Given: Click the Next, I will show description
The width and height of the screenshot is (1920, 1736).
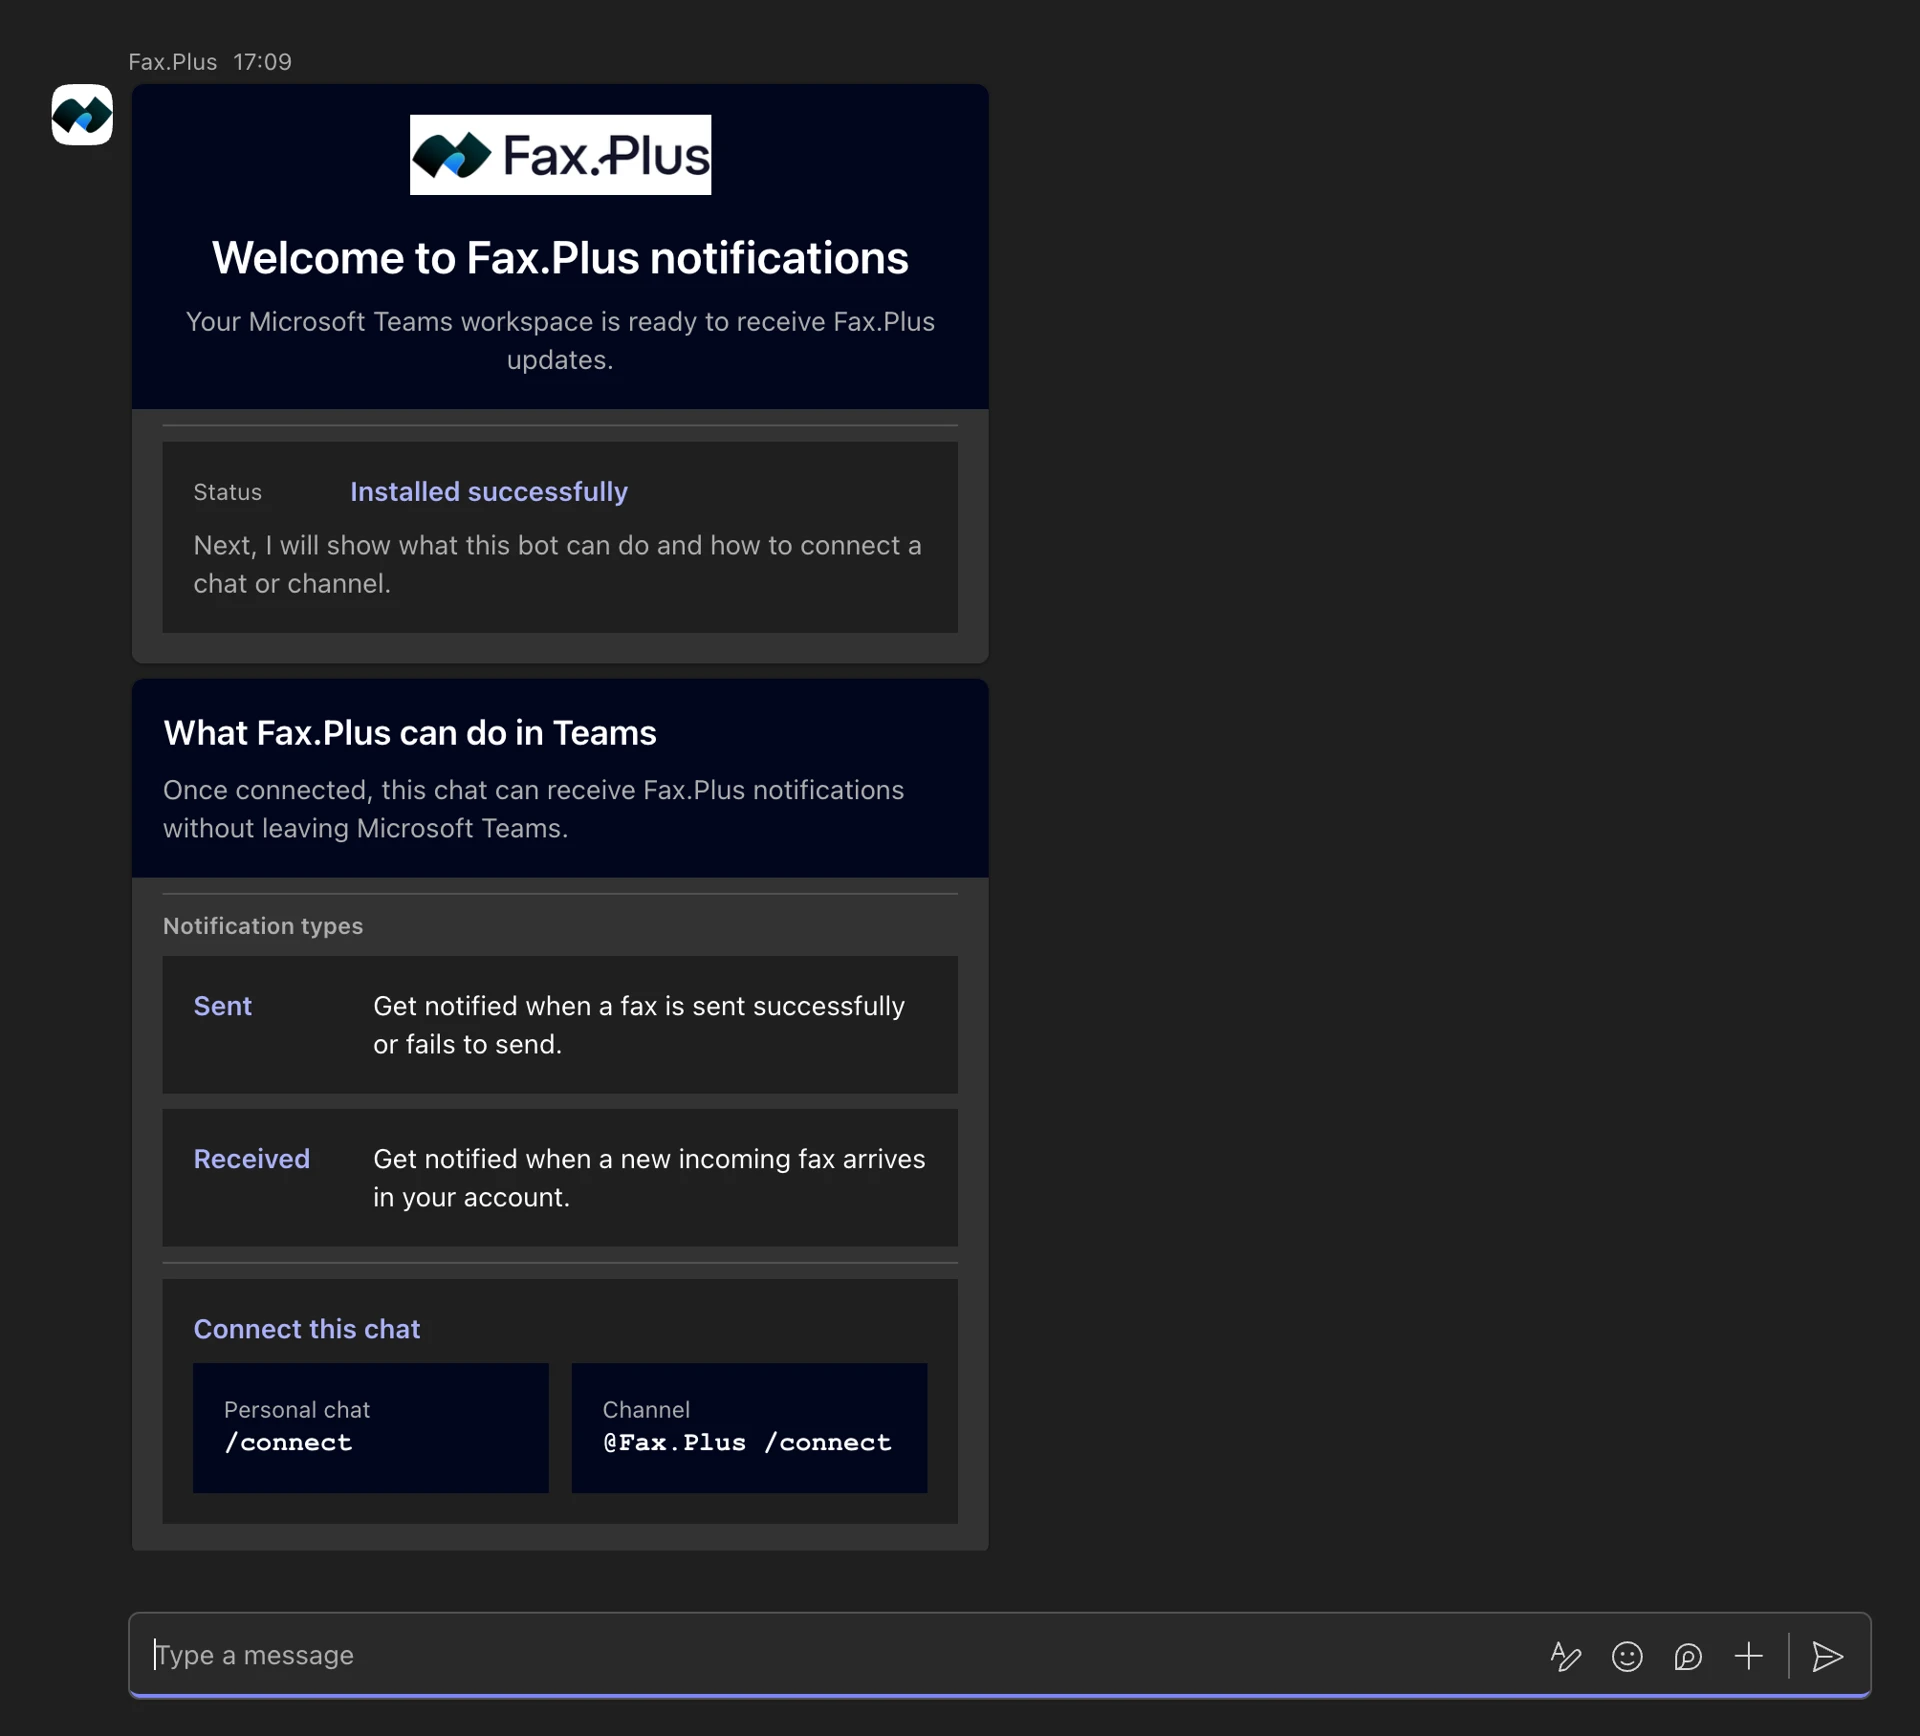Looking at the screenshot, I should coord(558,564).
